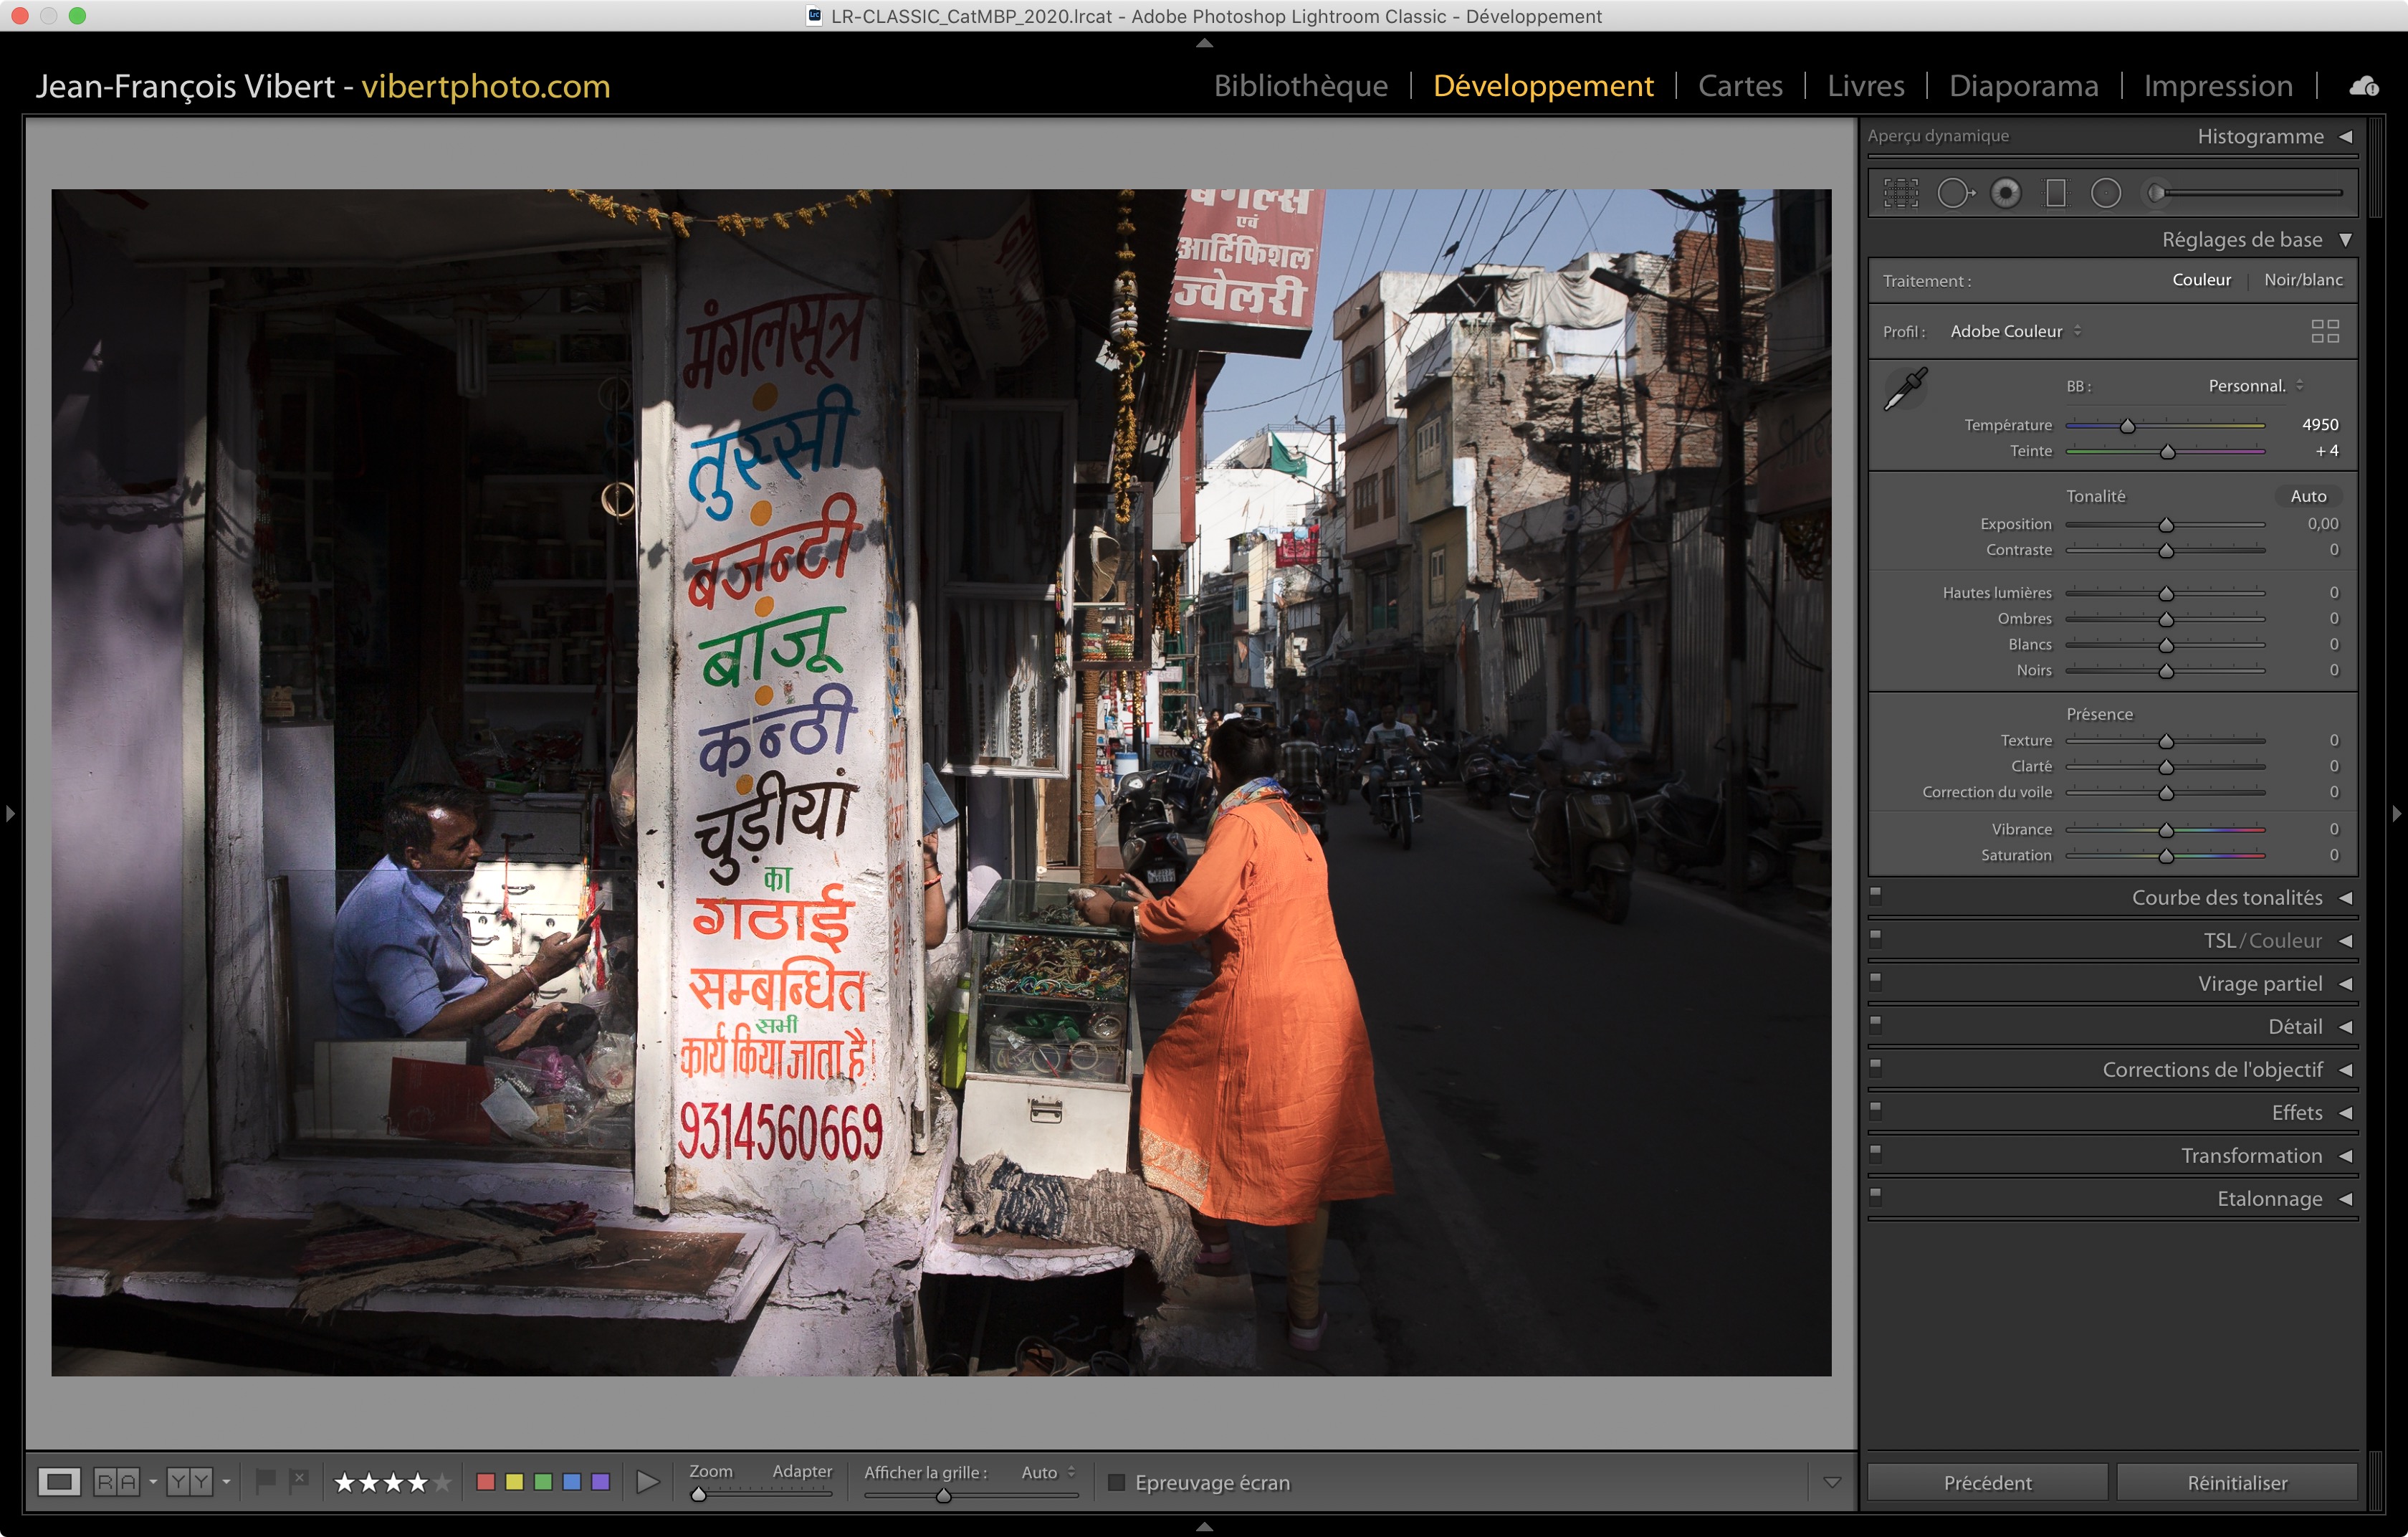Select the Red Eye Correction tool
The image size is (2408, 1537).
tap(2005, 193)
